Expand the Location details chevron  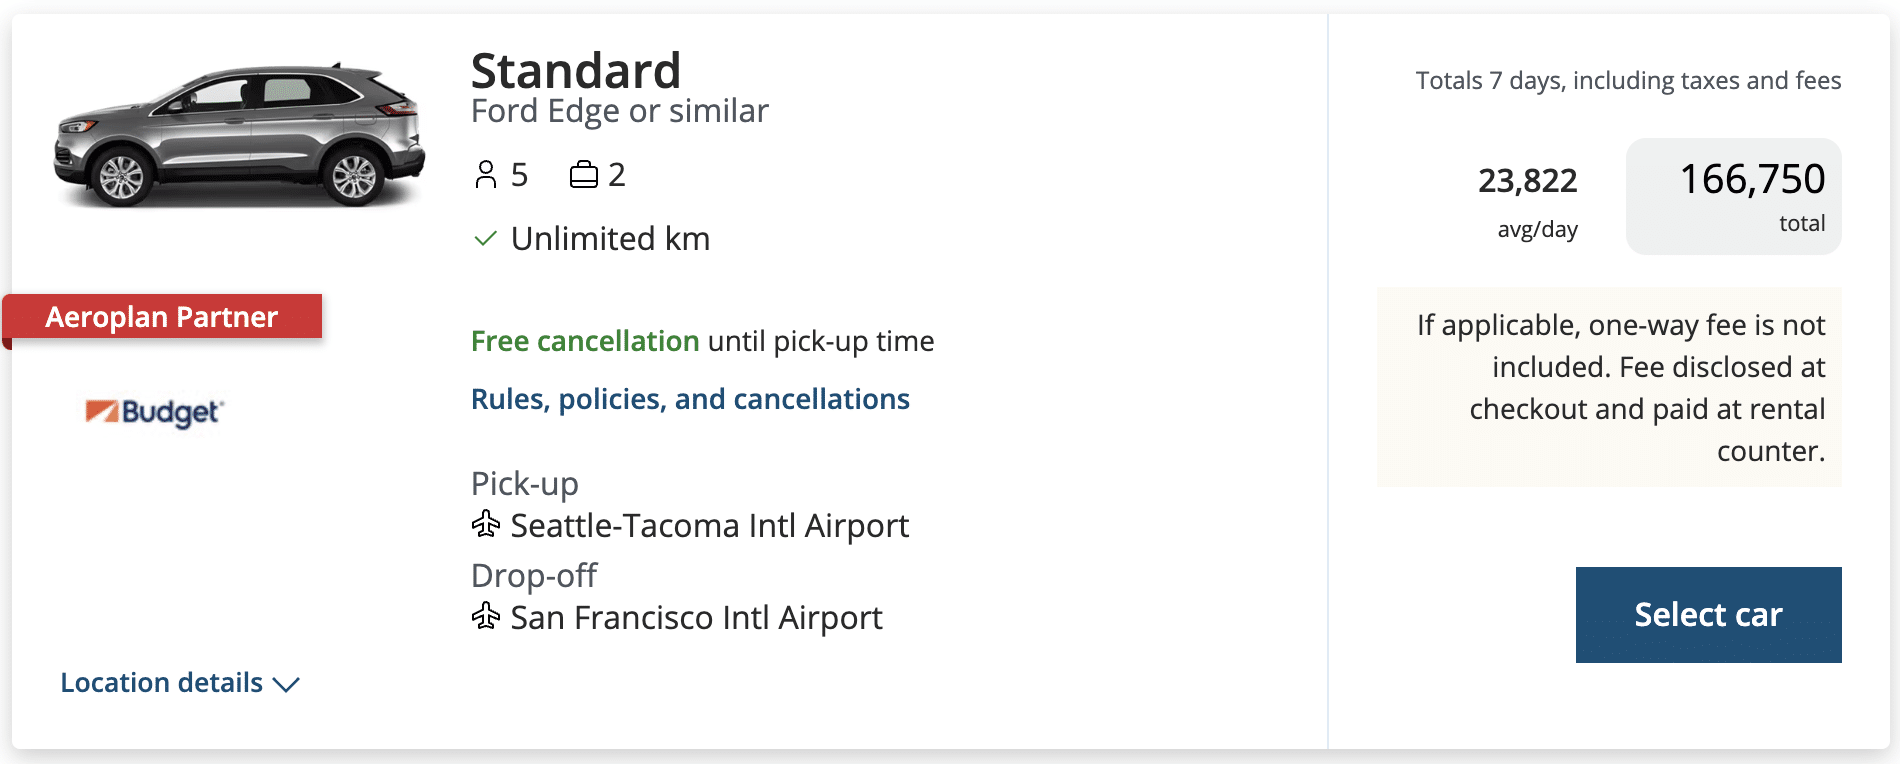(286, 684)
